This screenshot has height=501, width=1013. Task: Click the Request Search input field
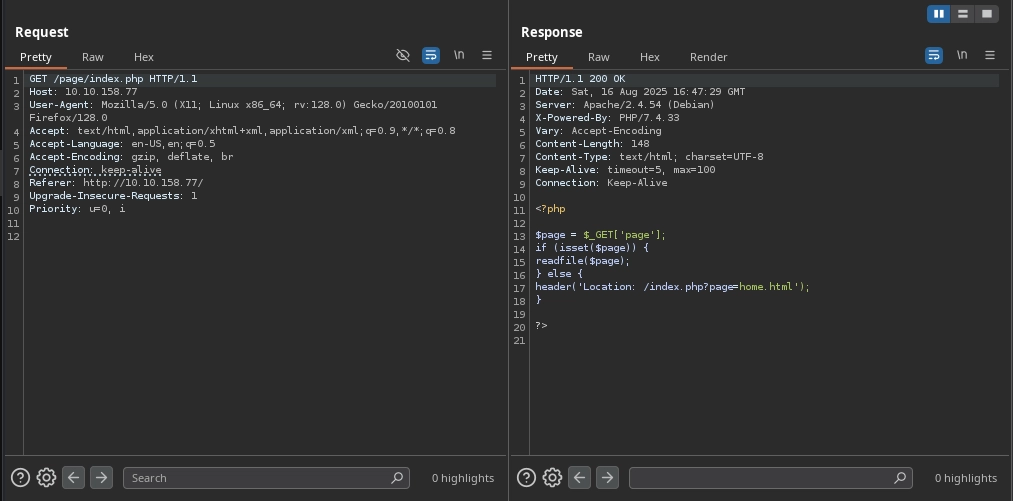[260, 478]
